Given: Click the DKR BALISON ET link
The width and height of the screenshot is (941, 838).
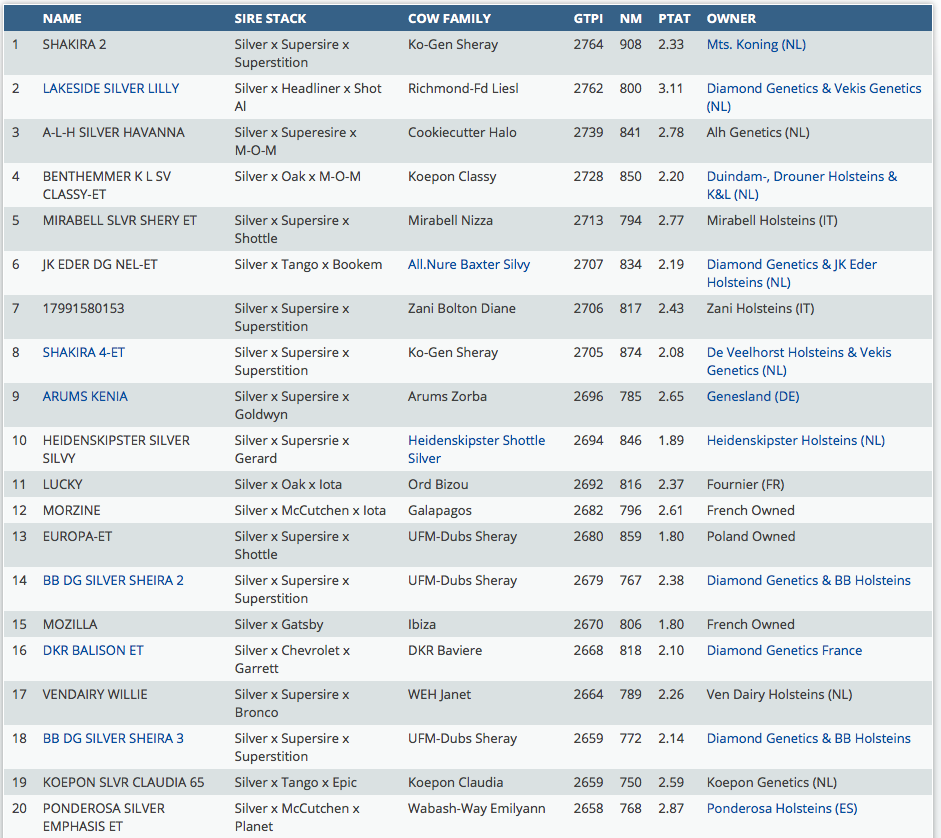Looking at the screenshot, I should click(93, 650).
